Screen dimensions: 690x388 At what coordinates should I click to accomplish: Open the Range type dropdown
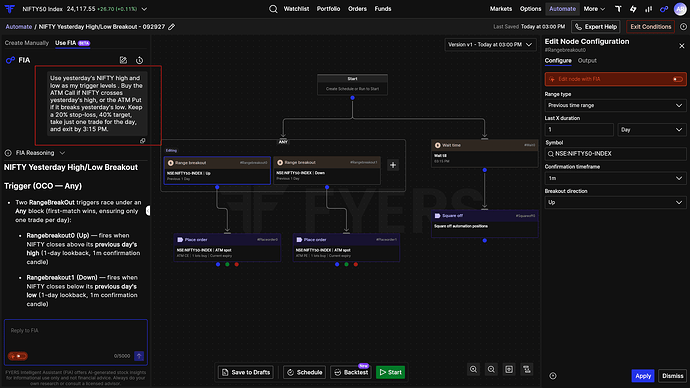615,105
